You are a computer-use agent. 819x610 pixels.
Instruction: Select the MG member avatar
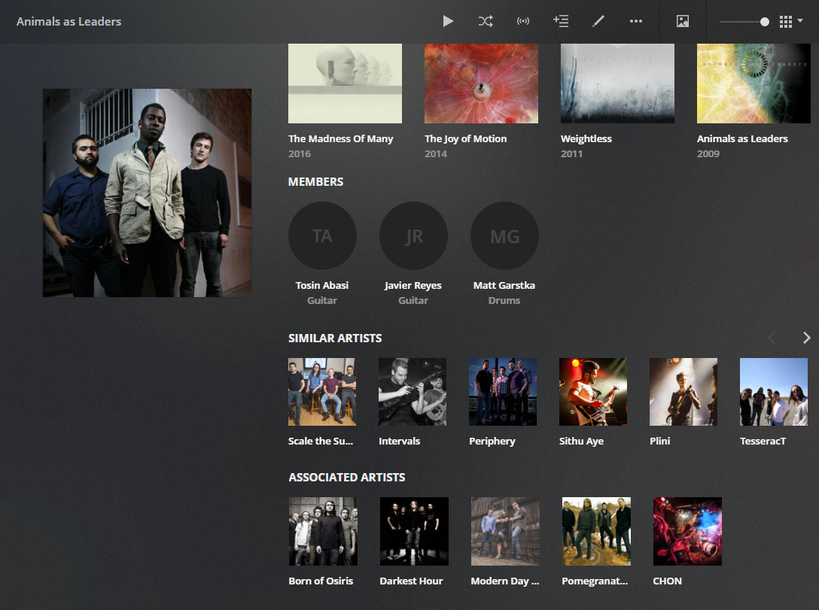click(x=504, y=236)
